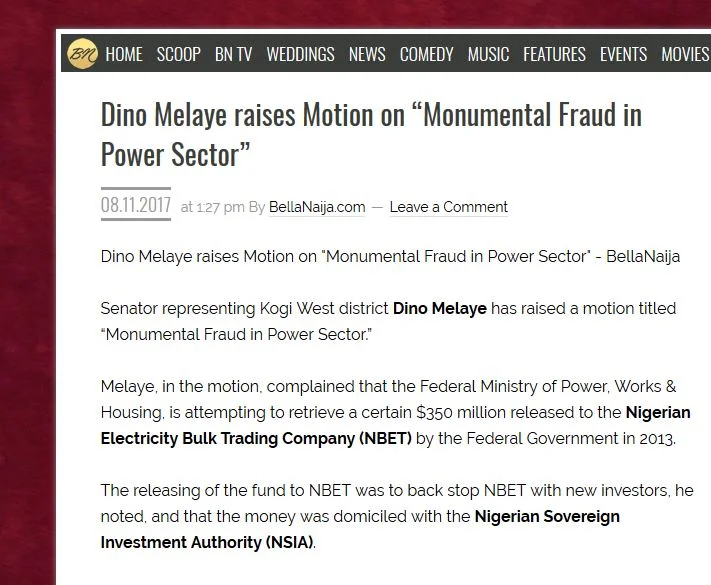Screen dimensions: 711x585
Task: Click the article subtitle line ending BellaNaija
Action: click(390, 257)
